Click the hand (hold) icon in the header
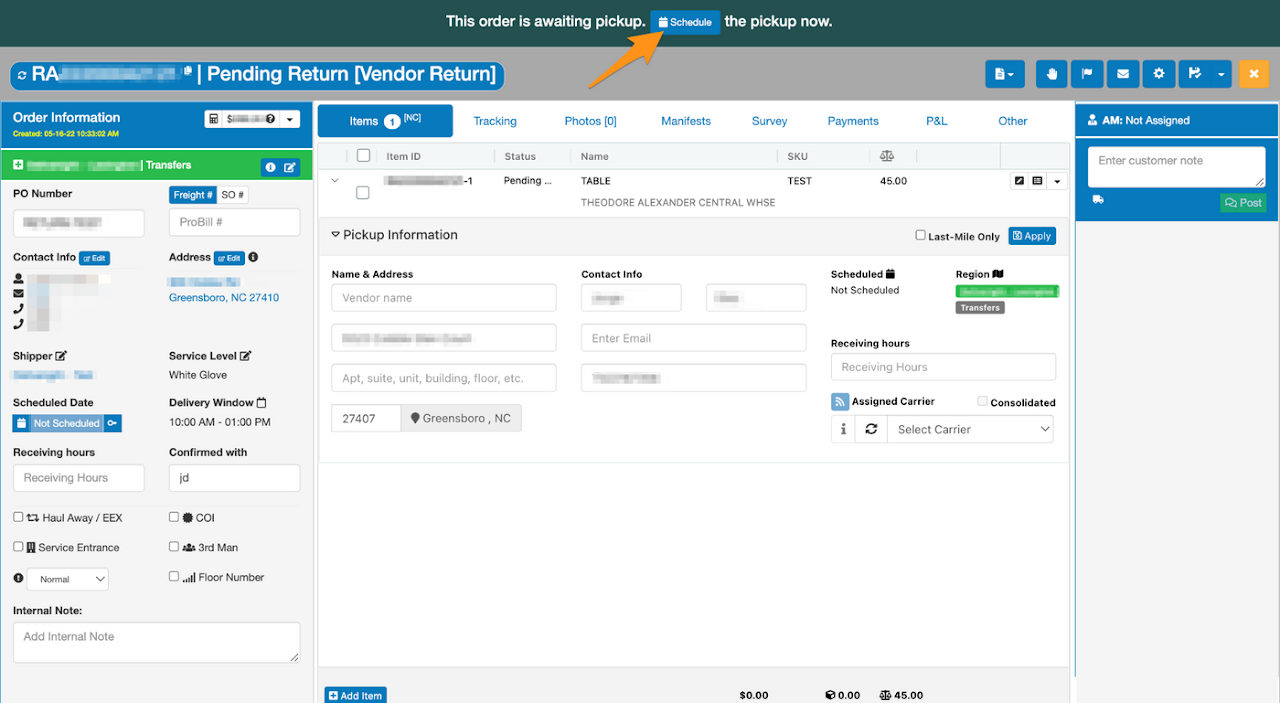1280x703 pixels. (x=1051, y=74)
